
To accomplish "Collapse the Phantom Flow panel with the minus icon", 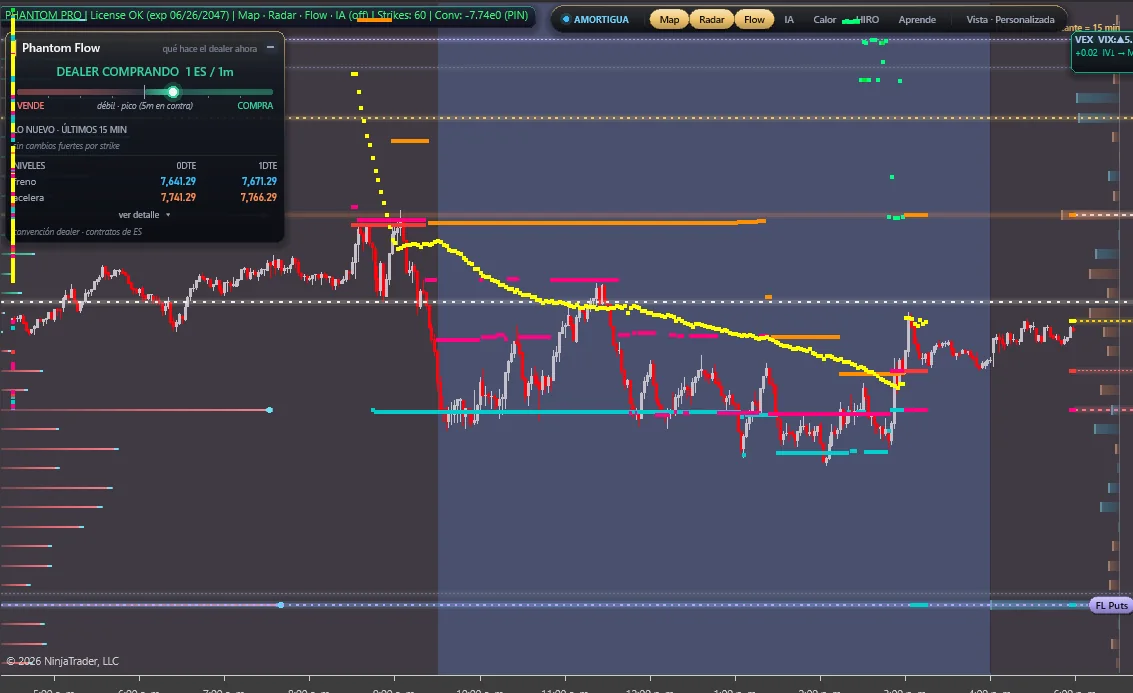I will click(x=270, y=48).
